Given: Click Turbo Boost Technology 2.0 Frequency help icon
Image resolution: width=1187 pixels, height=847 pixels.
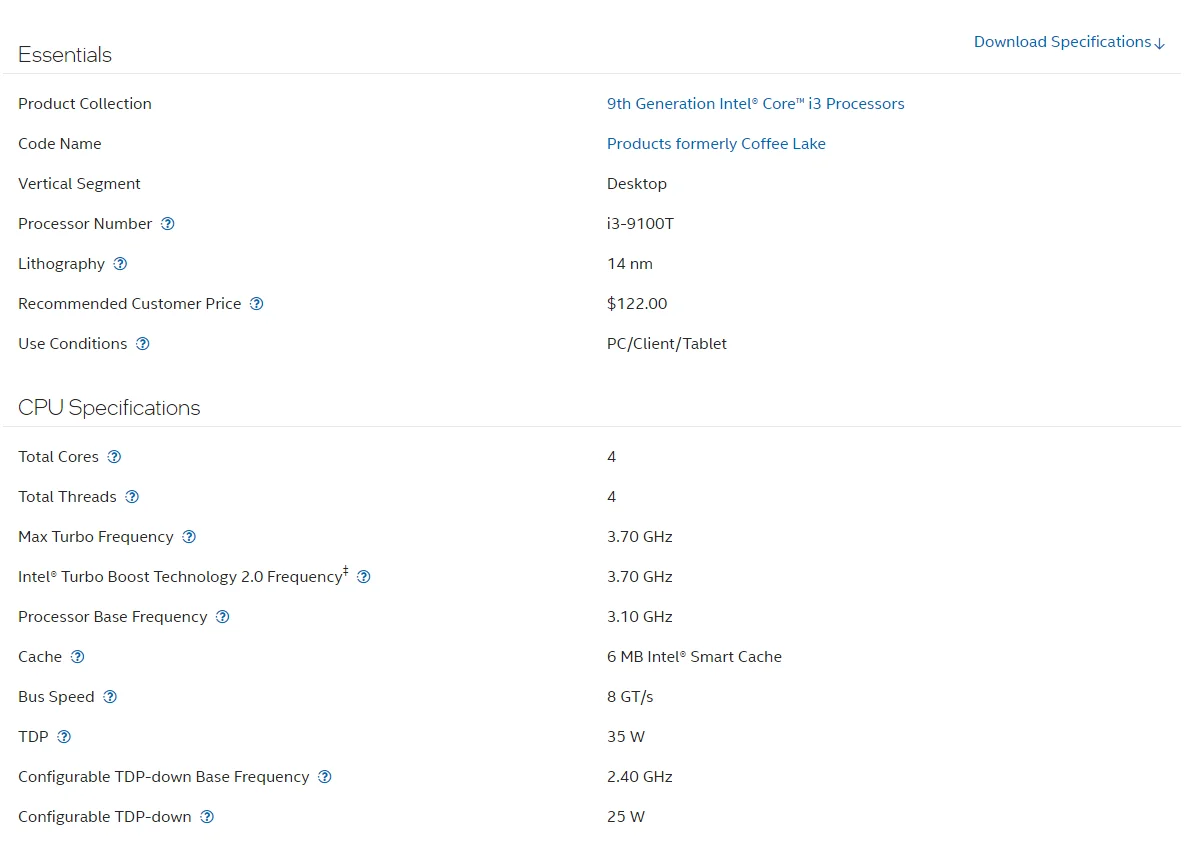Looking at the screenshot, I should click(364, 577).
